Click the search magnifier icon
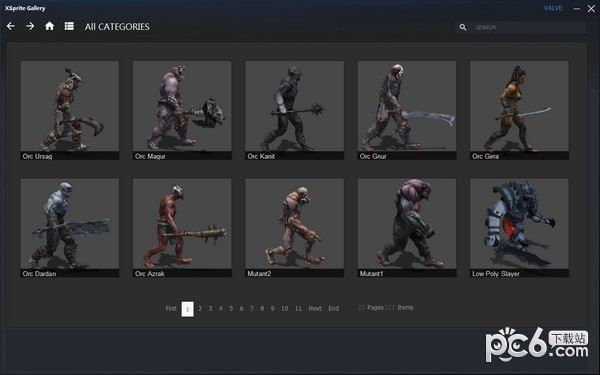Viewport: 600px width, 375px height. pos(463,27)
